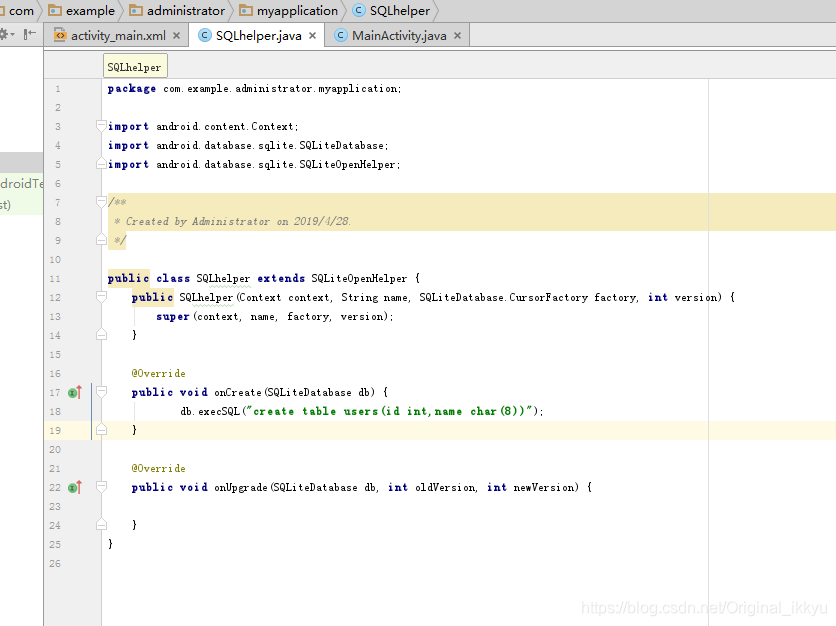836x626 pixels.
Task: Click 'CursorFactory factory' parameter on line 12
Action: [574, 298]
